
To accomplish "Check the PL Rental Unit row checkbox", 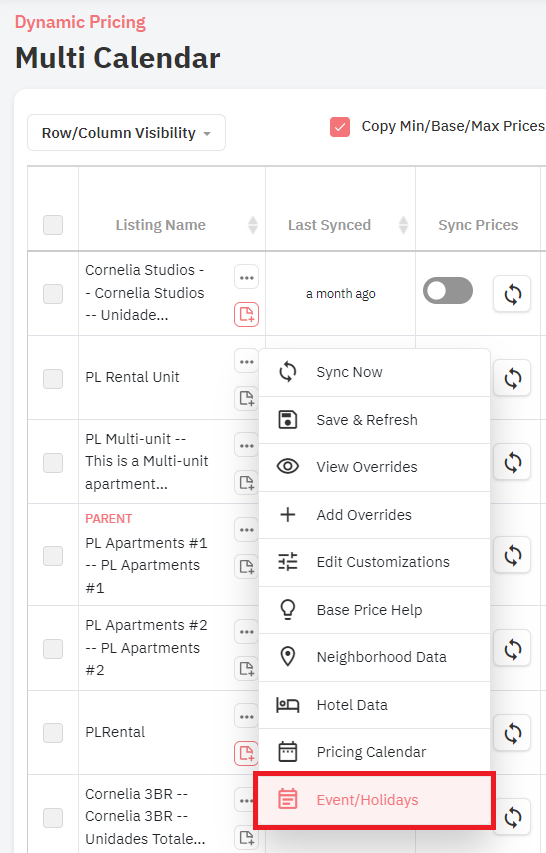I will [53, 379].
